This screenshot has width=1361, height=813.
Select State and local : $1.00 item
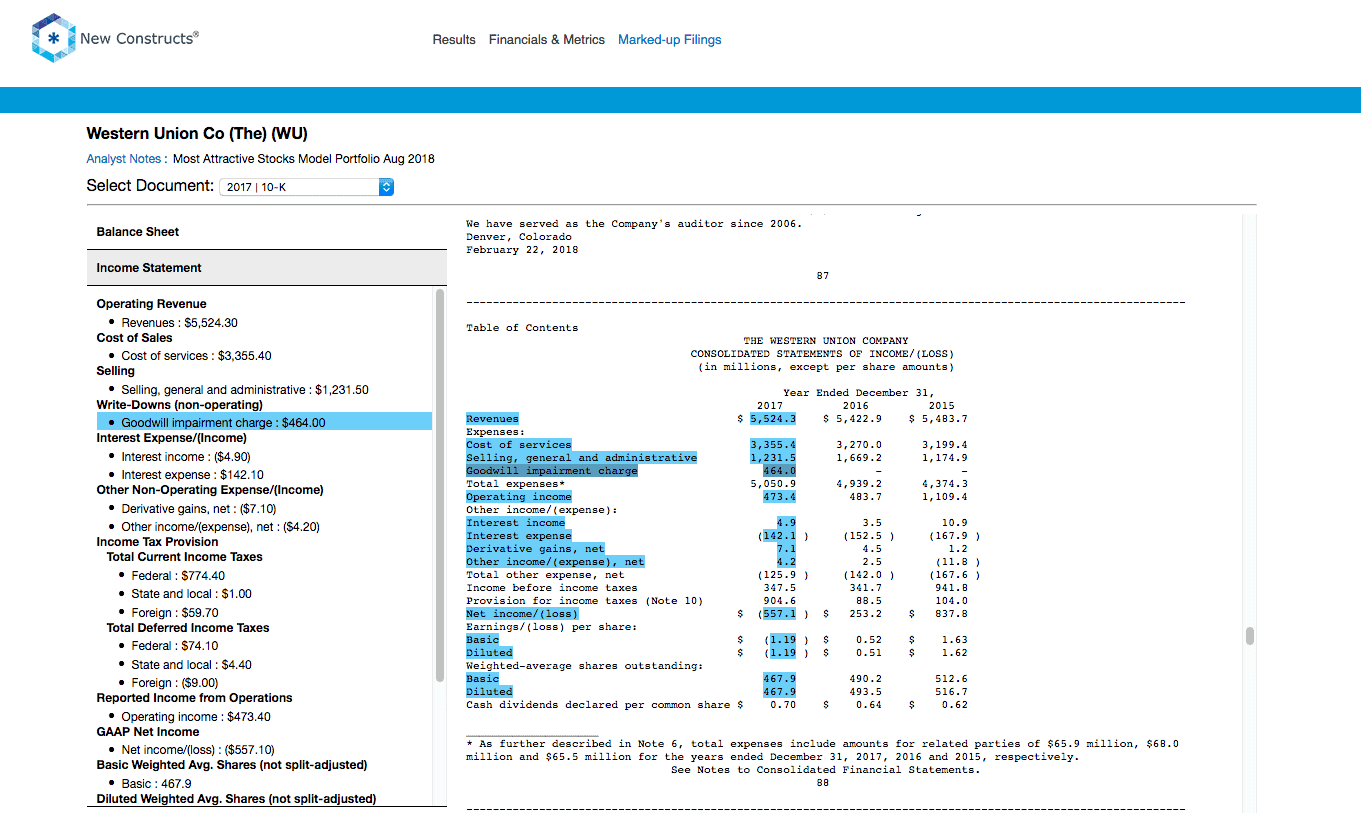pos(191,594)
